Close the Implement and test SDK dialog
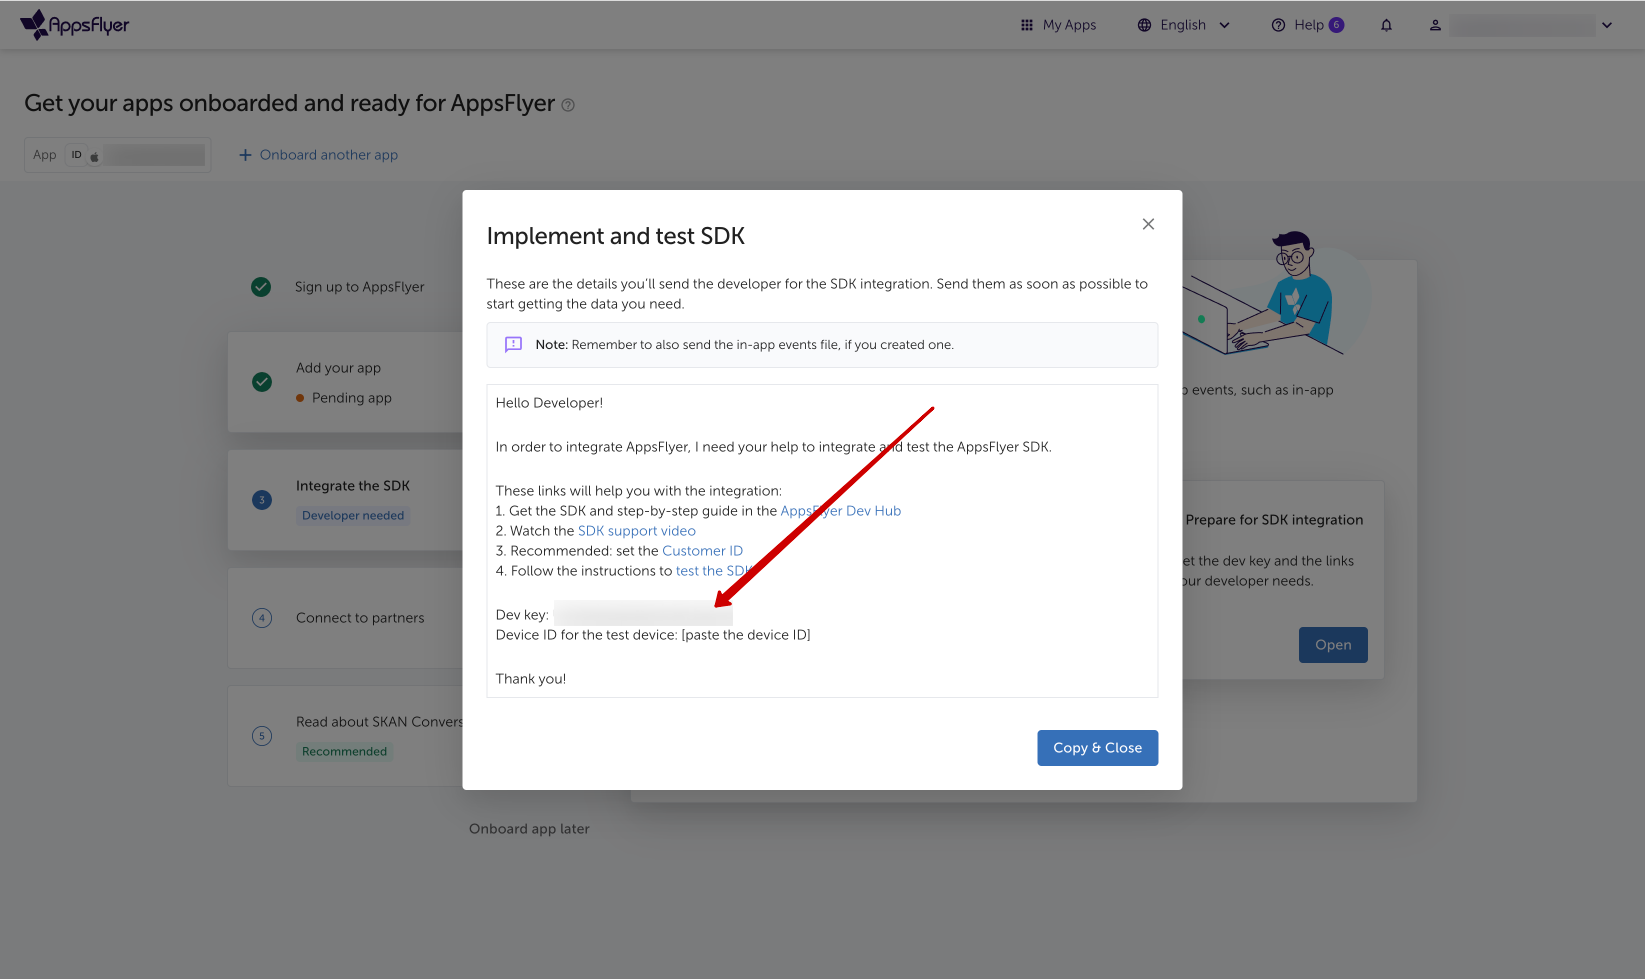The width and height of the screenshot is (1645, 979). coord(1148,224)
